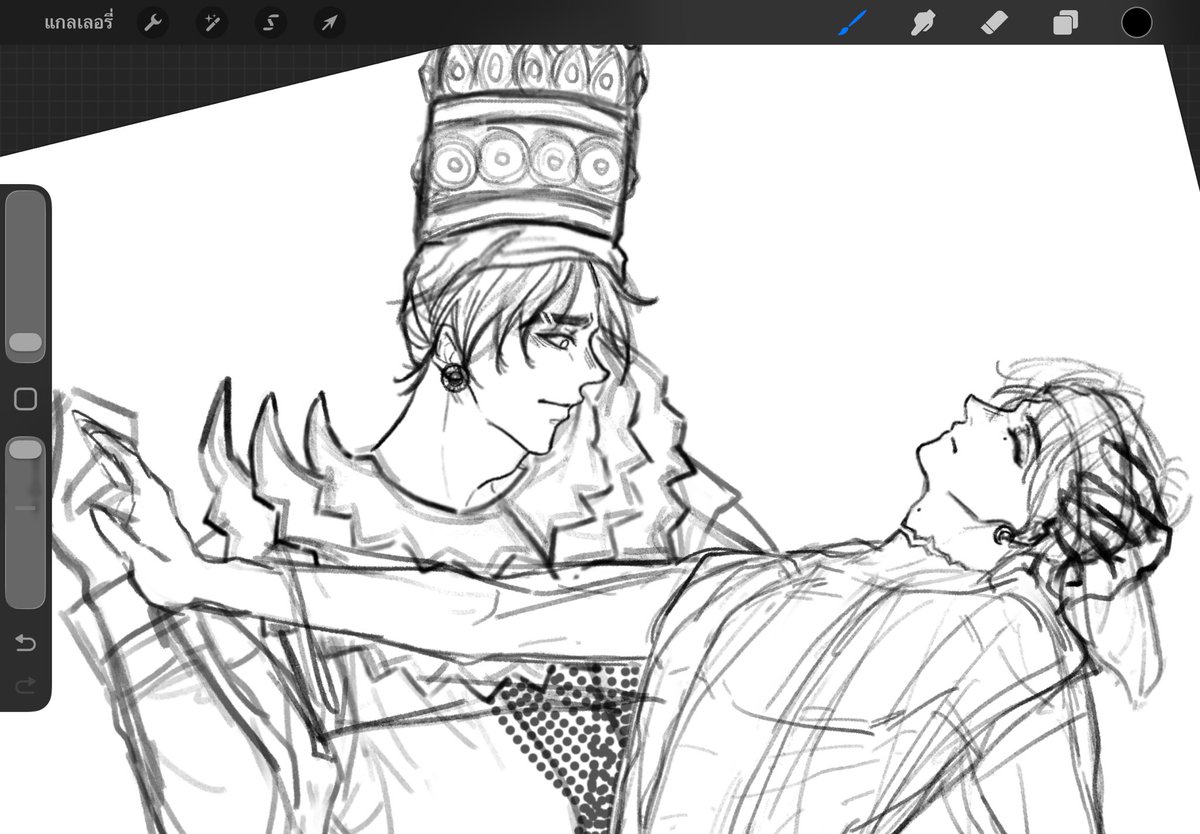
Task: Select the Smudge tool
Action: pyautogui.click(x=925, y=22)
